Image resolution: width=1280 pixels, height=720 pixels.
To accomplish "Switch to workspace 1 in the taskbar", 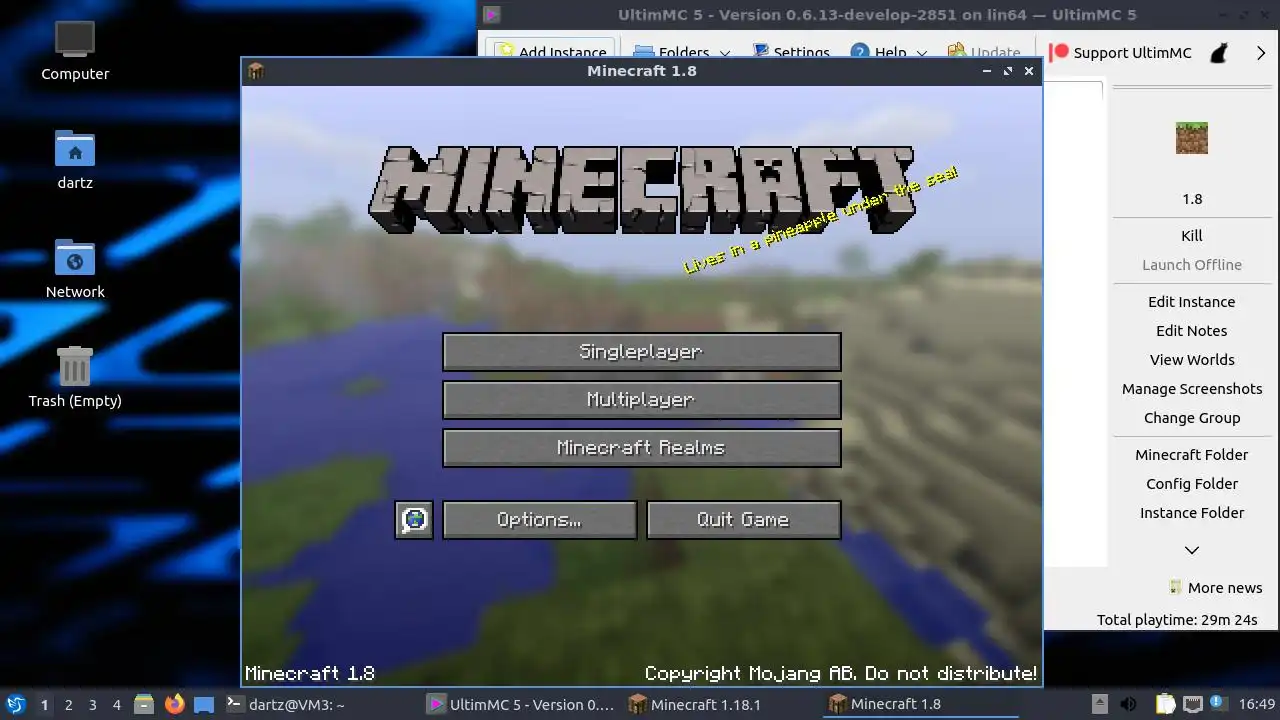I will click(44, 704).
